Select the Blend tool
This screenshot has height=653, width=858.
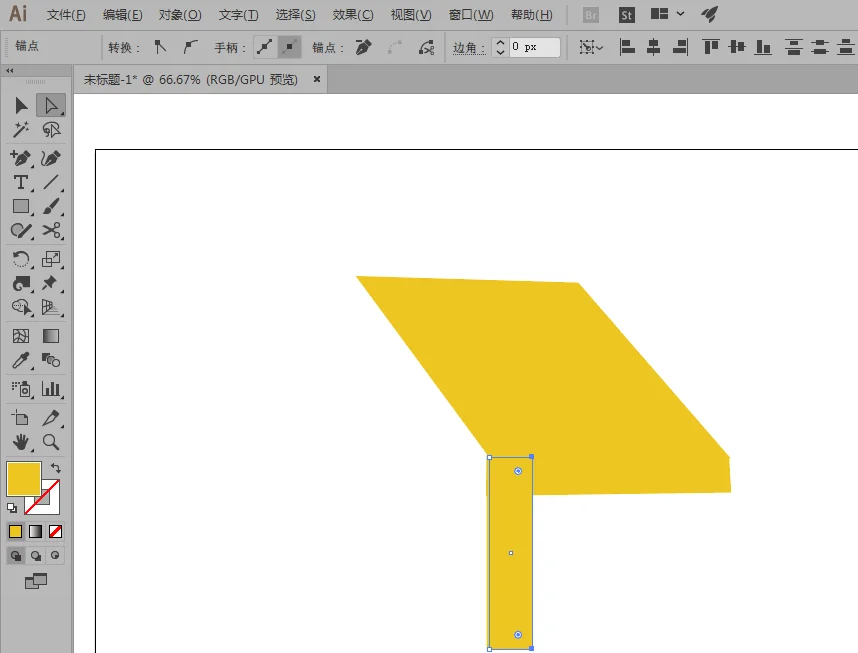(x=51, y=360)
